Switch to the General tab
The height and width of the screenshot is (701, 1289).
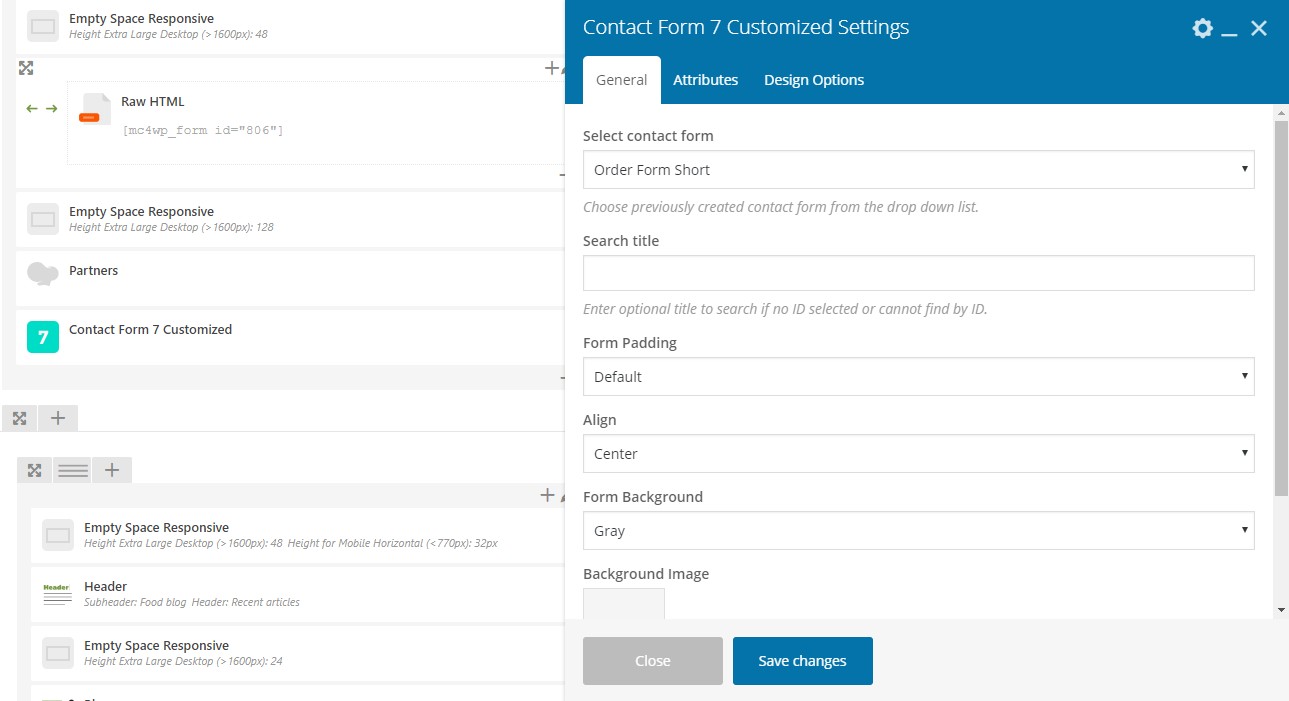tap(621, 80)
